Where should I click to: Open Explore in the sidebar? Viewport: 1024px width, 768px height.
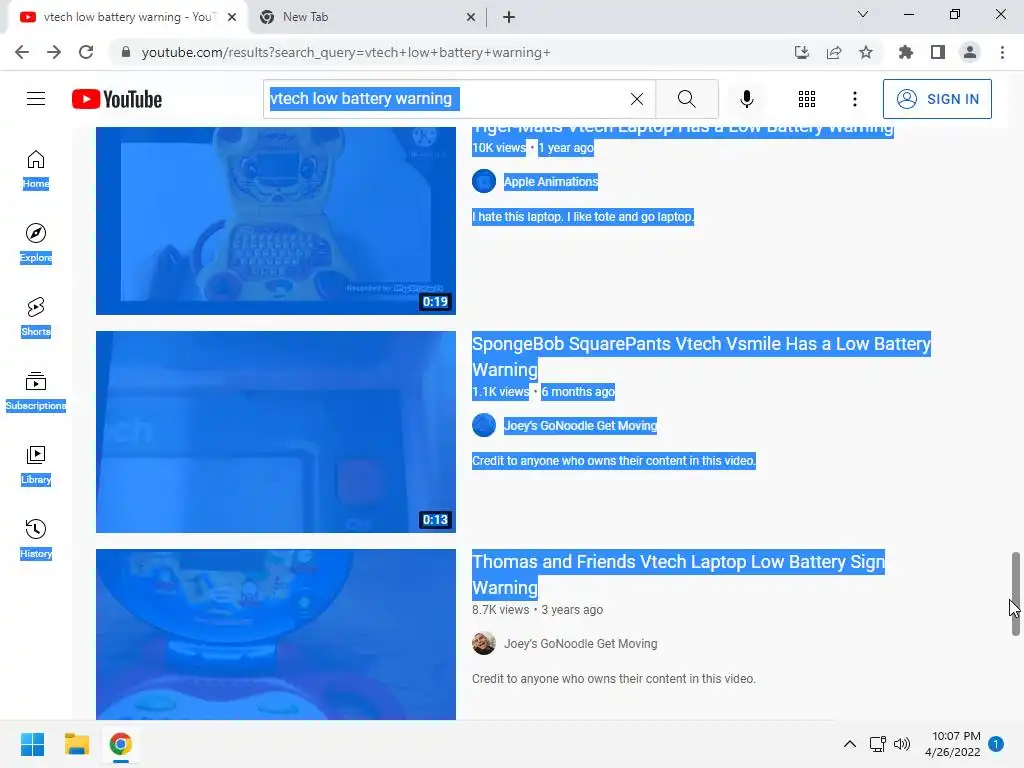pyautogui.click(x=36, y=243)
